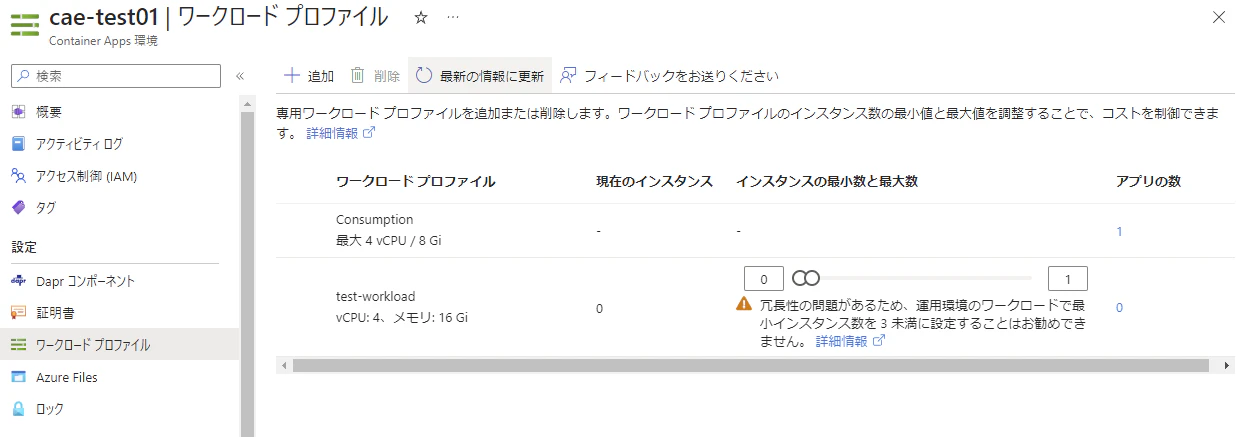Select the Consumption profile row name
The image size is (1244, 437).
[x=375, y=219]
